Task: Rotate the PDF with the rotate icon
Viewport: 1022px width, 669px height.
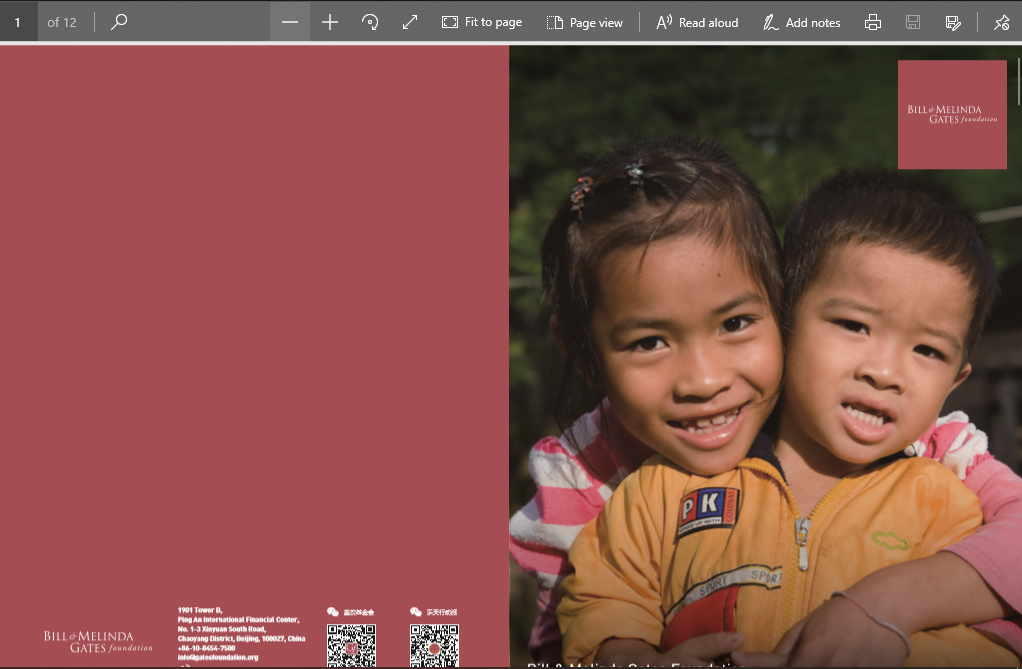Action: (370, 22)
